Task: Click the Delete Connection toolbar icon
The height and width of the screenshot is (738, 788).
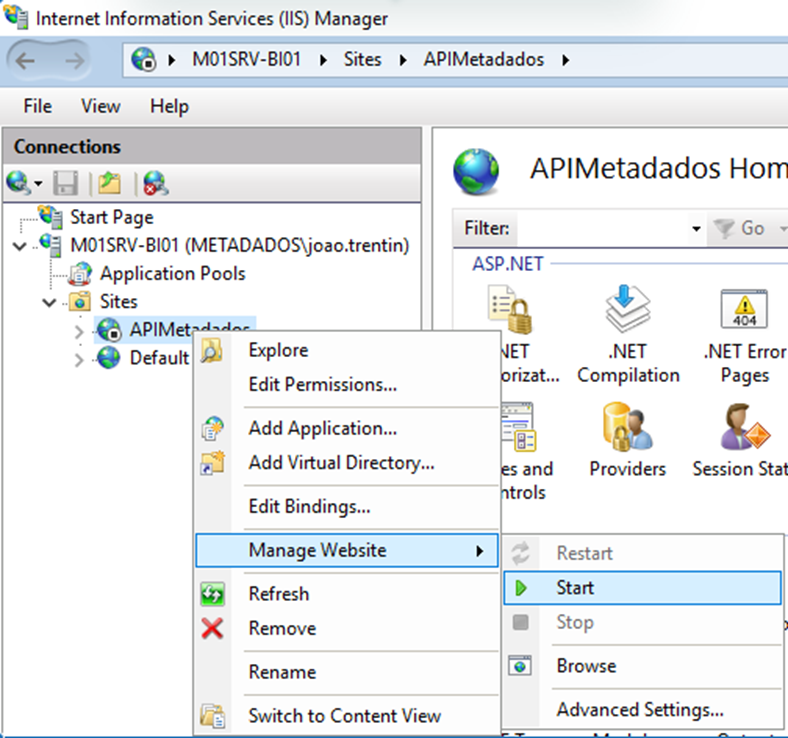Action: point(154,183)
